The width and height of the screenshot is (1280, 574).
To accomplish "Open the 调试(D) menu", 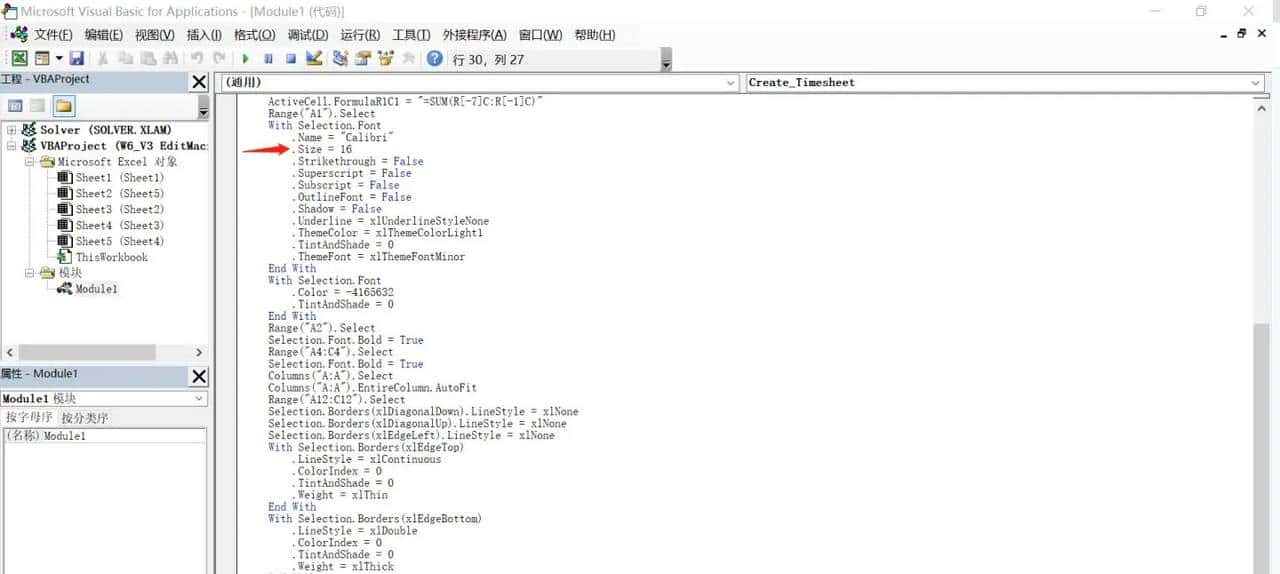I will click(x=308, y=35).
